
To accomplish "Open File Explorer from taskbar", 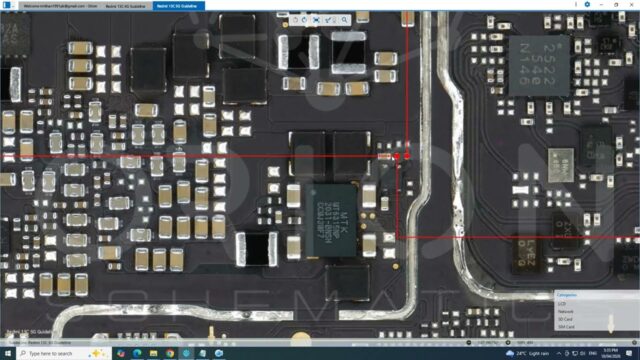I will (153, 353).
